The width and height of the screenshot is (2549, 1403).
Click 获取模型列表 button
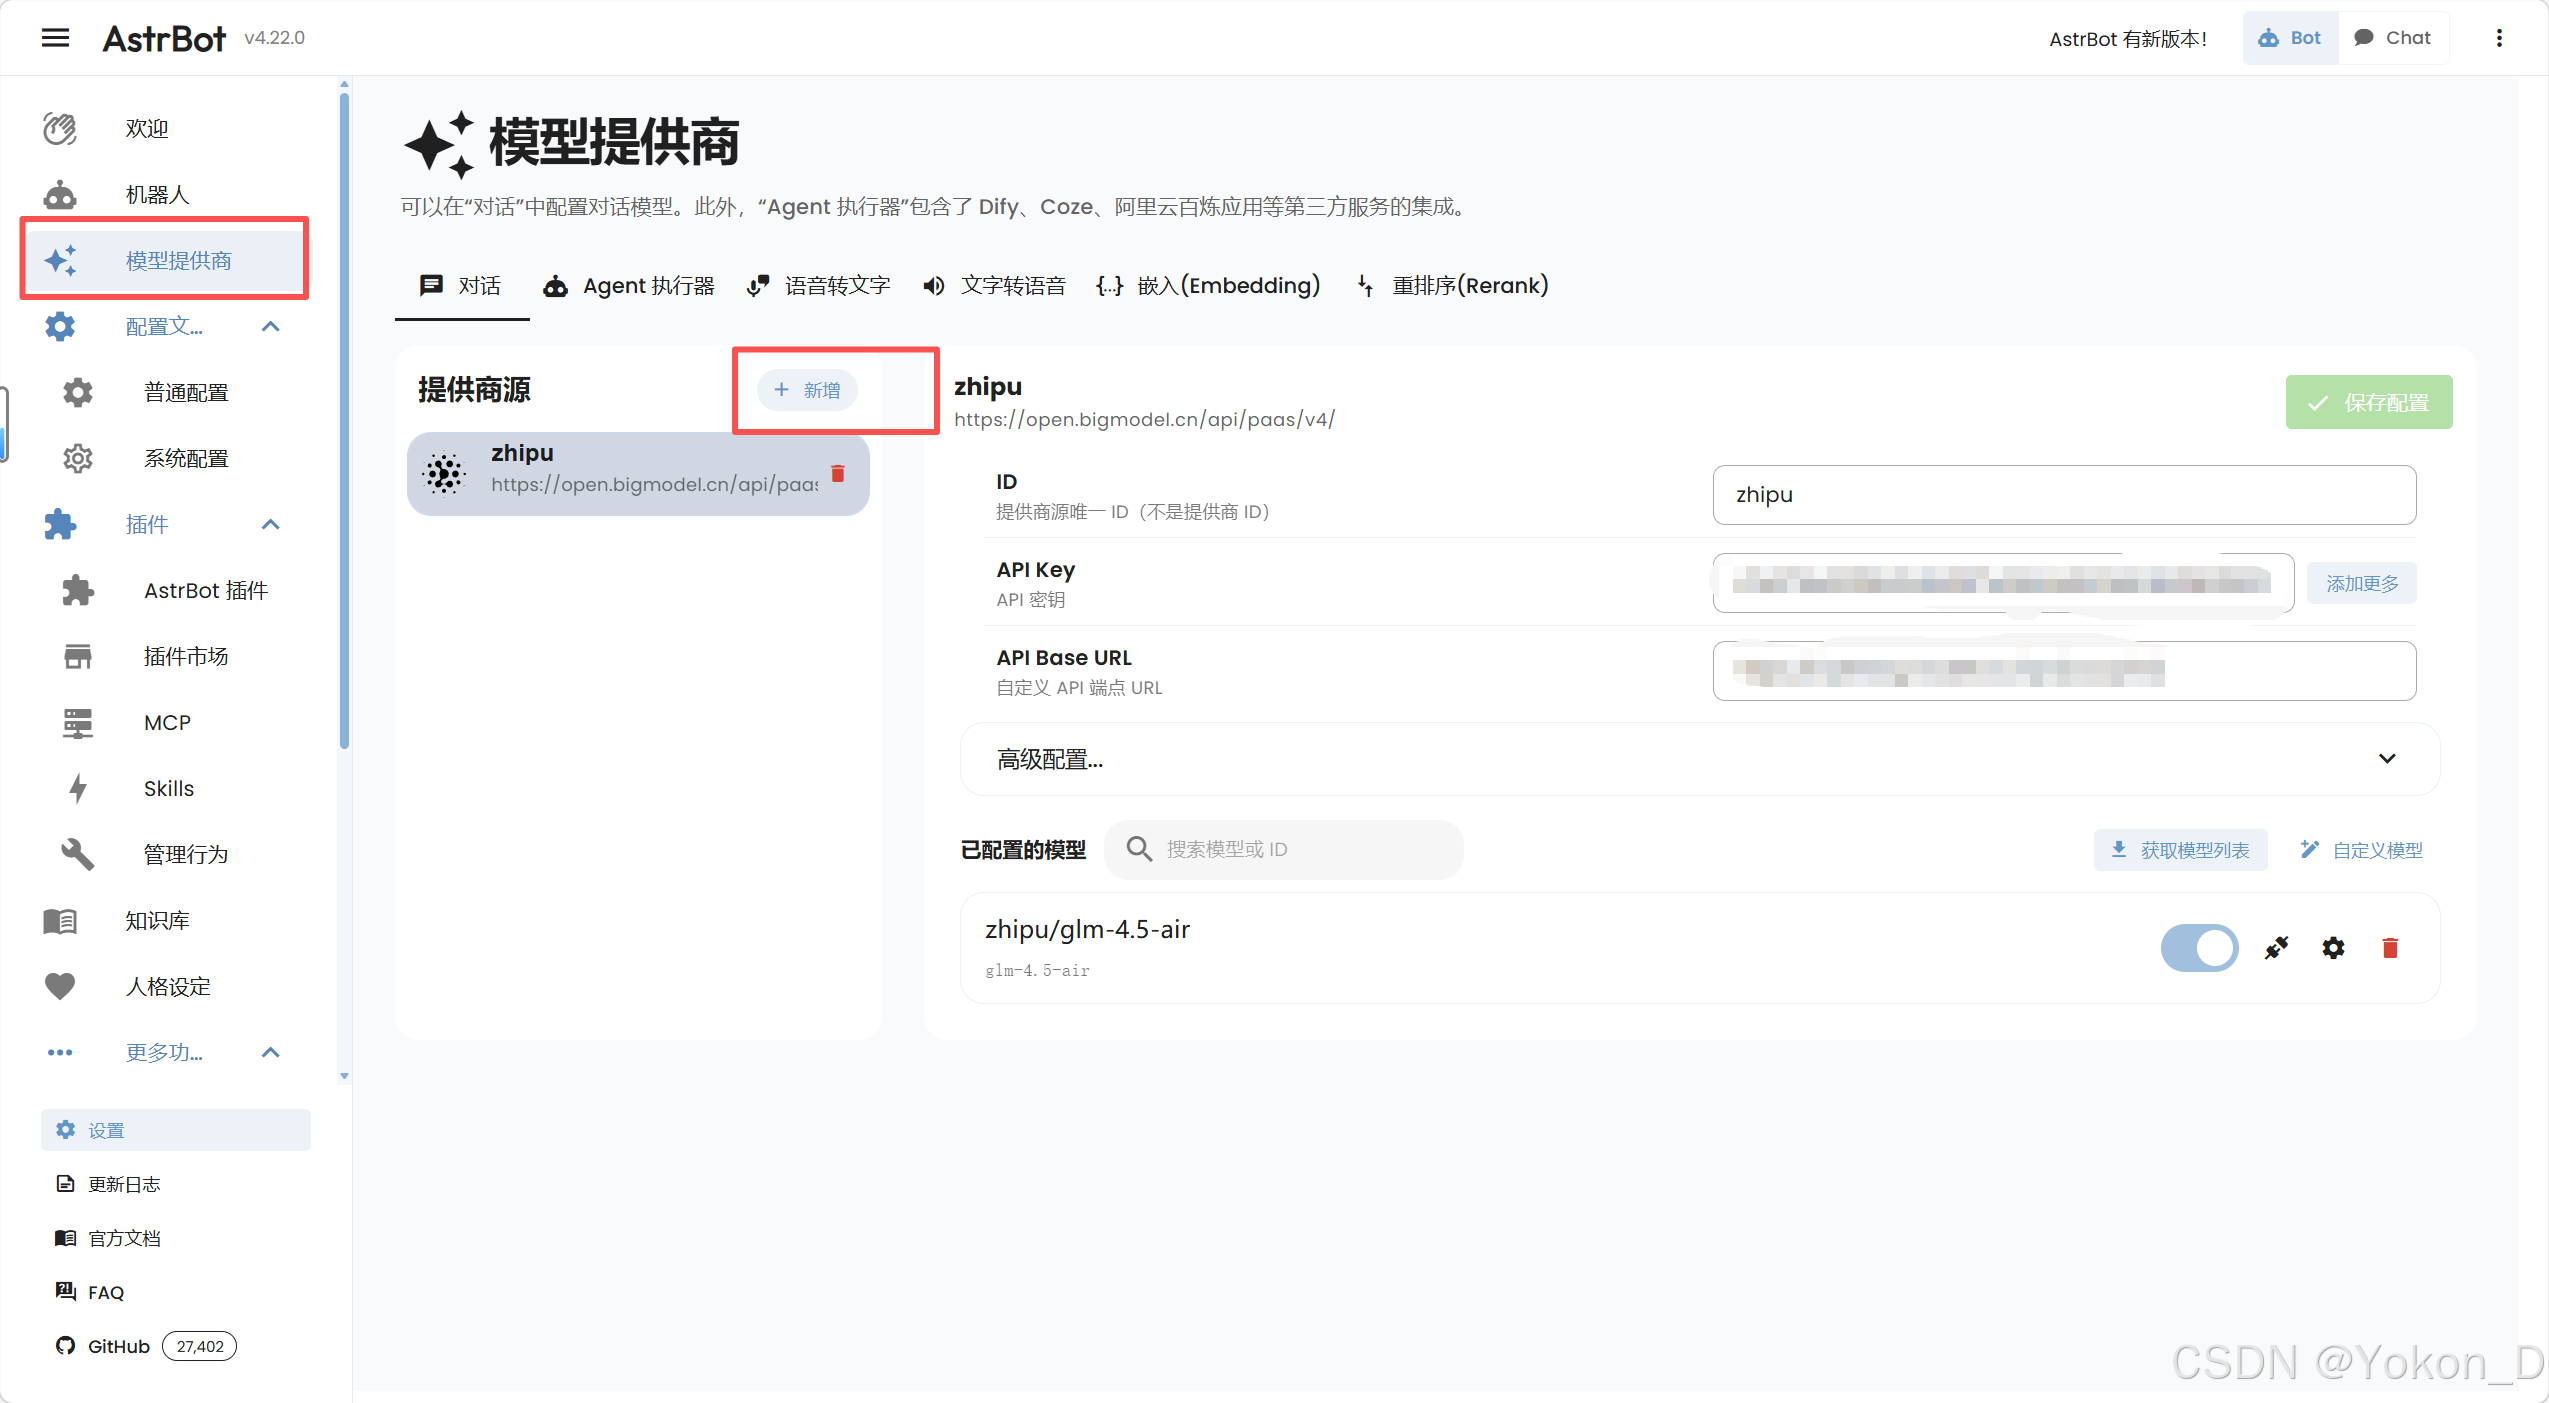(x=2180, y=850)
